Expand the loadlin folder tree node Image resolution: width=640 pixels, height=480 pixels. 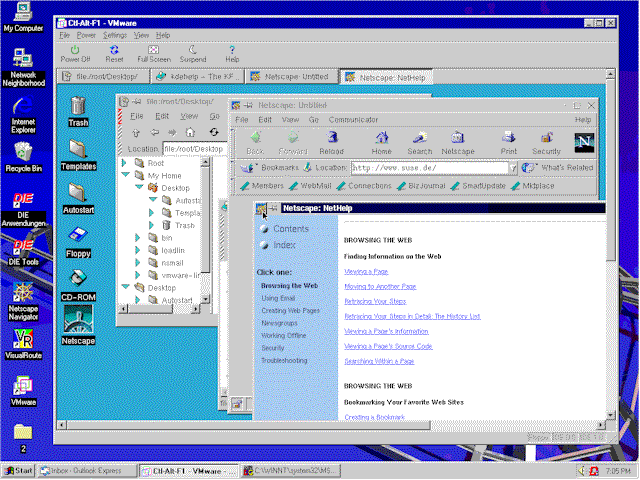(x=138, y=250)
